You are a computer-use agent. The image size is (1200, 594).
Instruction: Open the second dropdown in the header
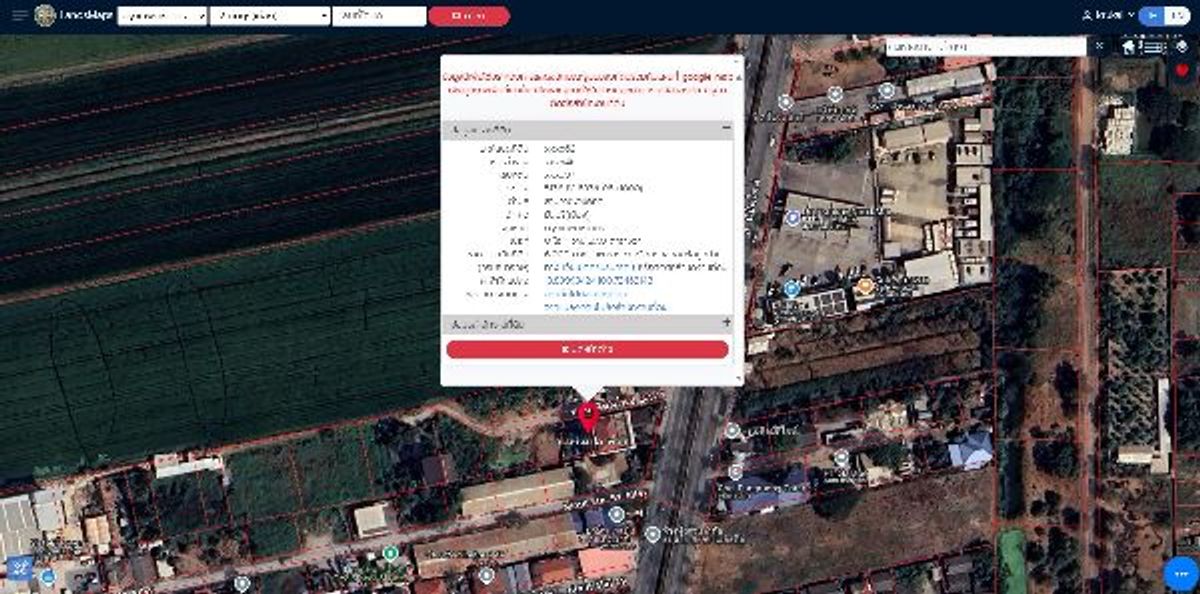270,16
